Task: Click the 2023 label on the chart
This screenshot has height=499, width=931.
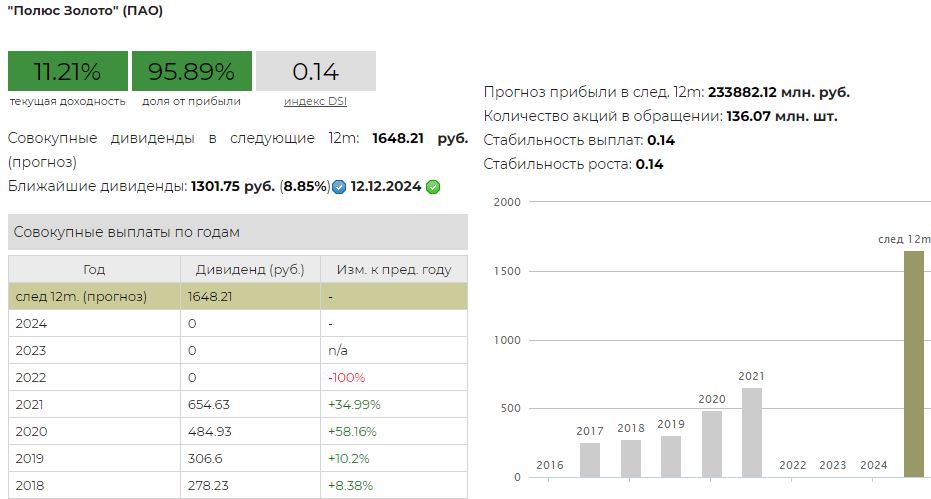Action: [832, 465]
